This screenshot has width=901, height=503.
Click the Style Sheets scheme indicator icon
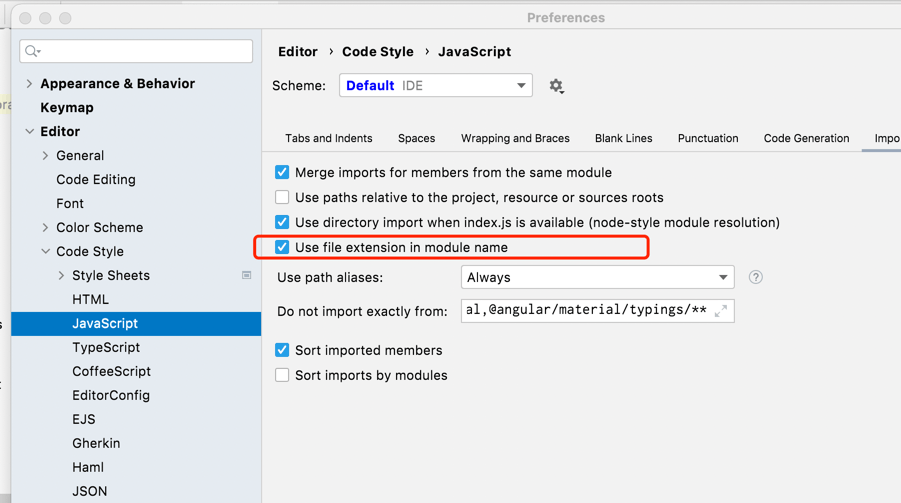[247, 275]
